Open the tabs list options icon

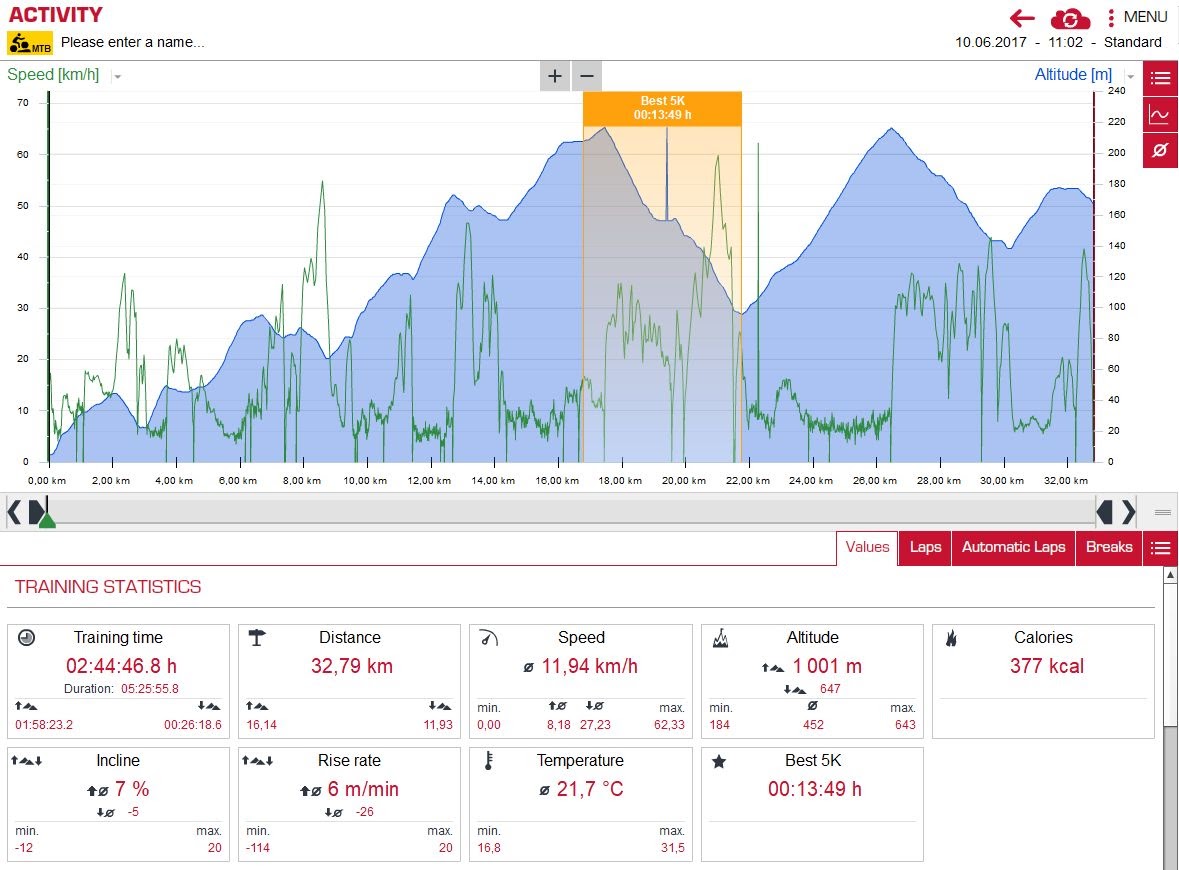click(x=1160, y=547)
